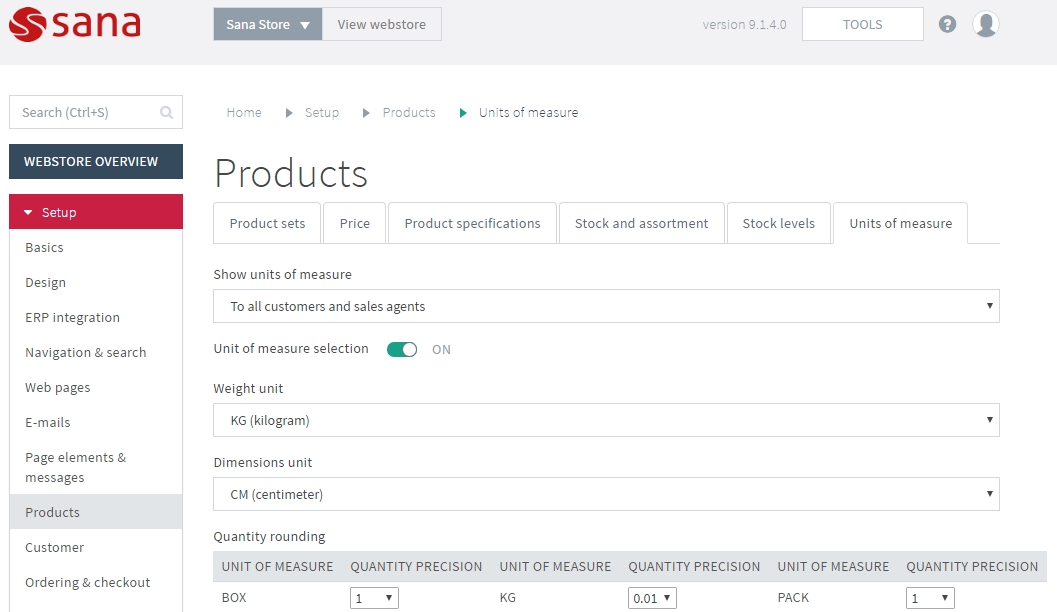Open the TOOLS menu button
The height and width of the screenshot is (612, 1057).
click(x=862, y=24)
